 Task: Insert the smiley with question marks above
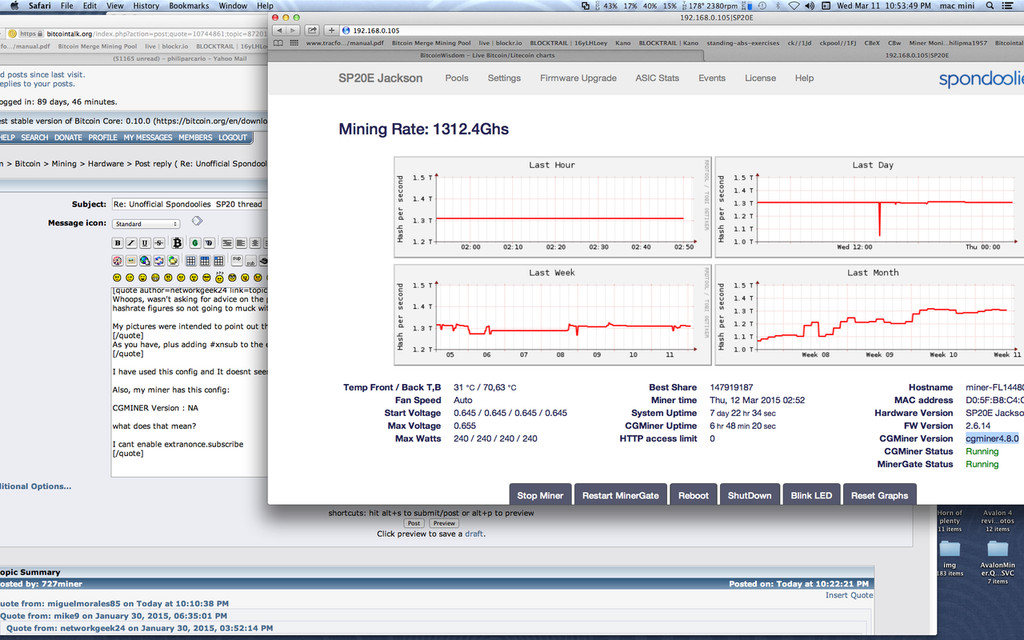pos(219,277)
